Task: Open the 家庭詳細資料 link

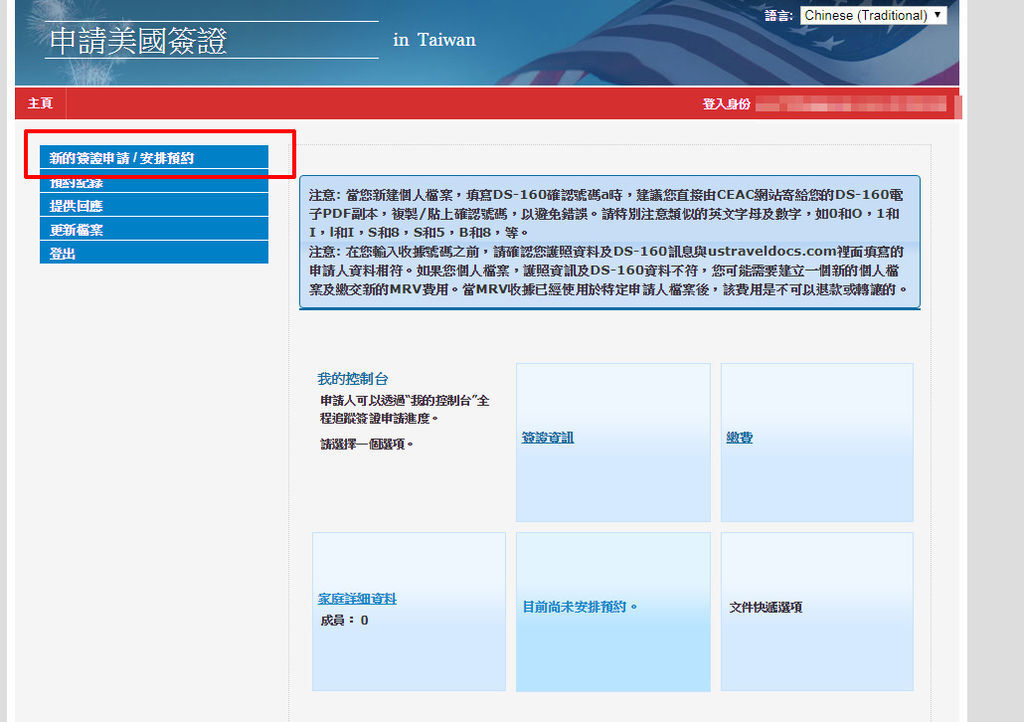Action: pos(357,599)
